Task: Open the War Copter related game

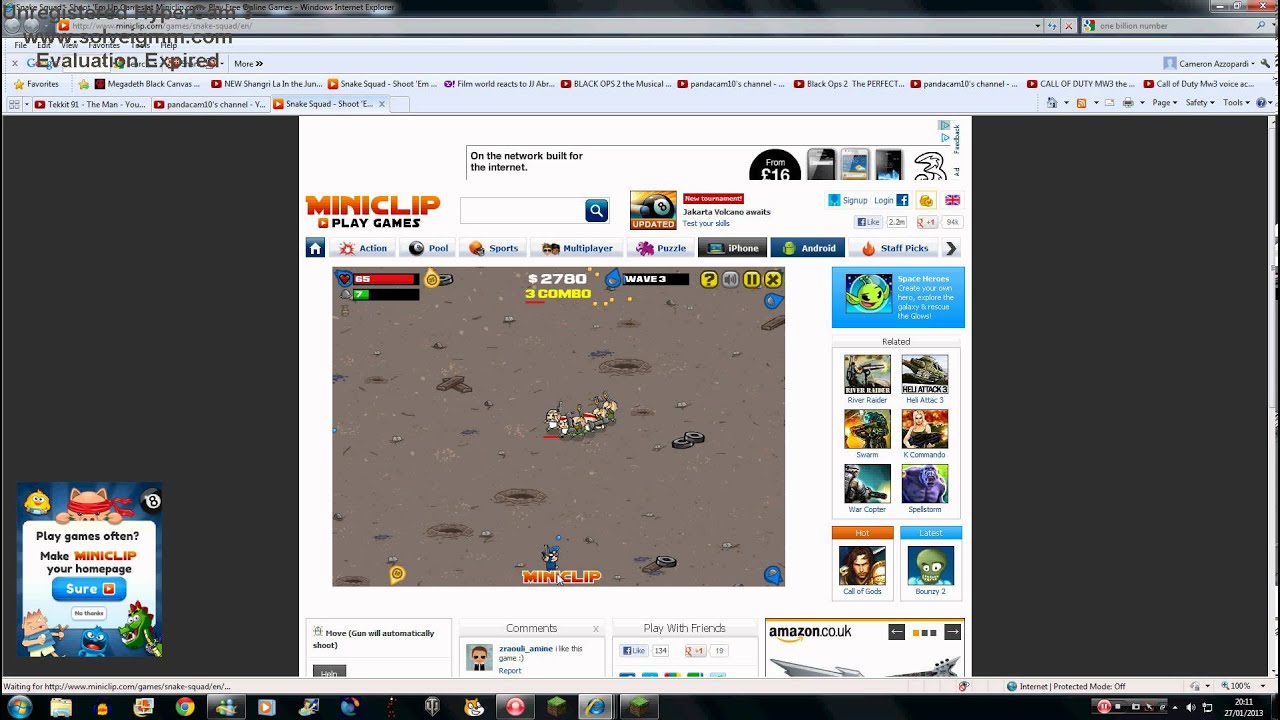Action: click(x=867, y=484)
